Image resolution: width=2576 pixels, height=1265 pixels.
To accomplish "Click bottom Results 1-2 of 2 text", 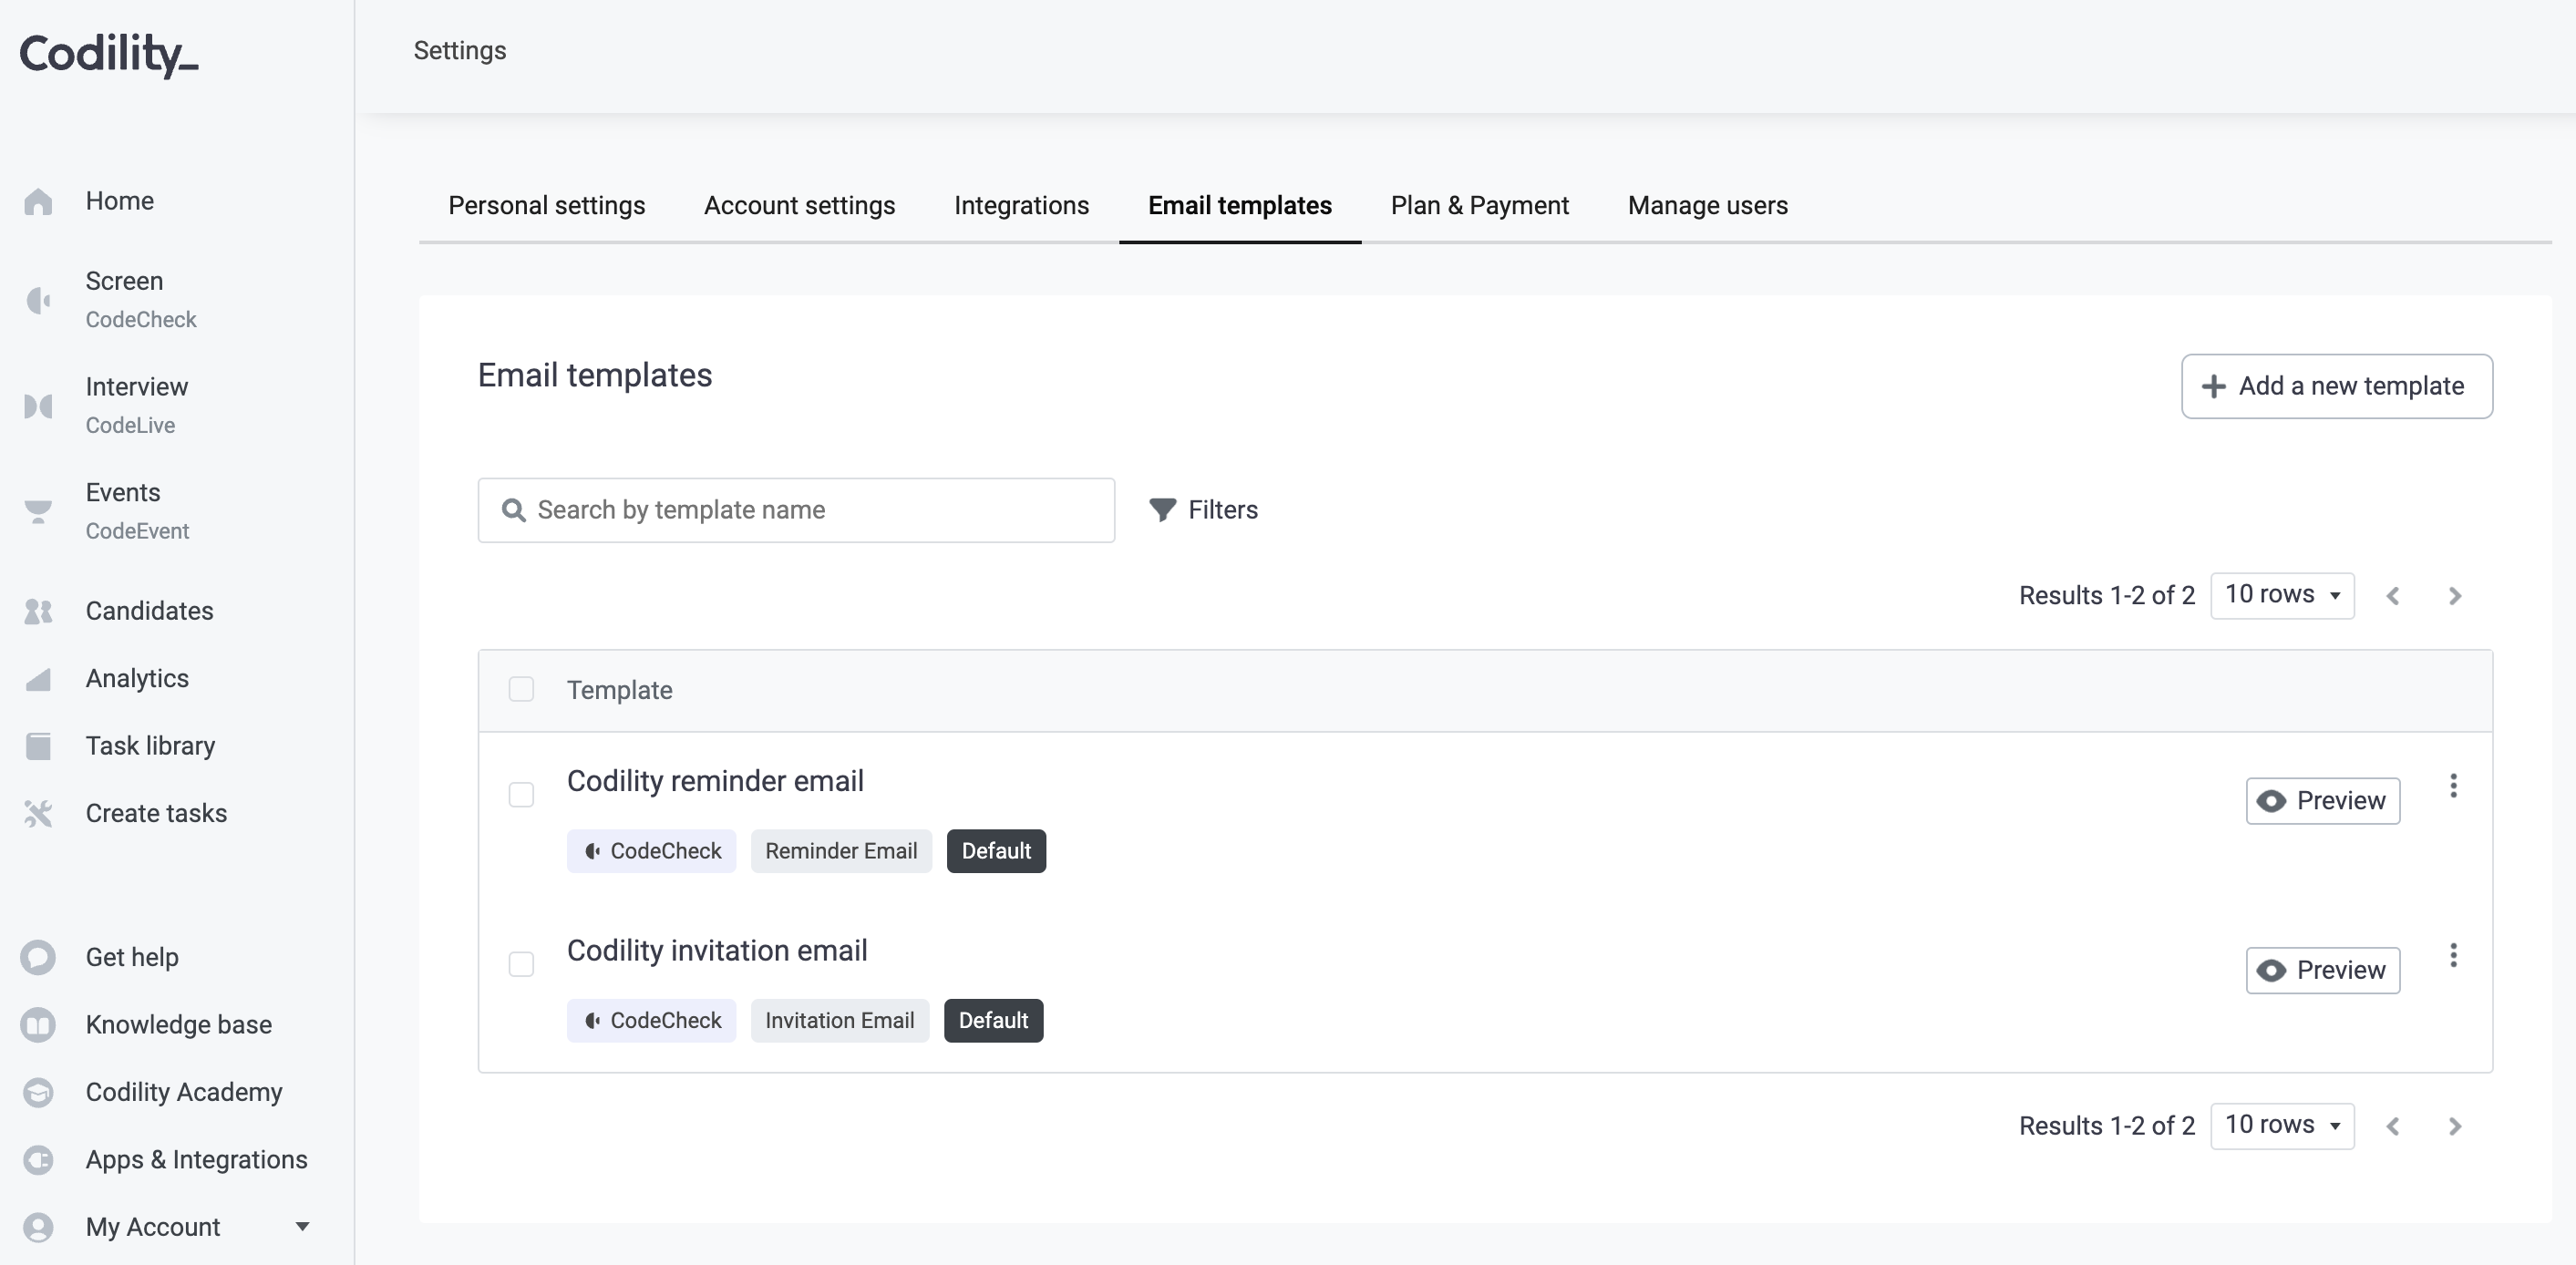I will pyautogui.click(x=2106, y=1126).
